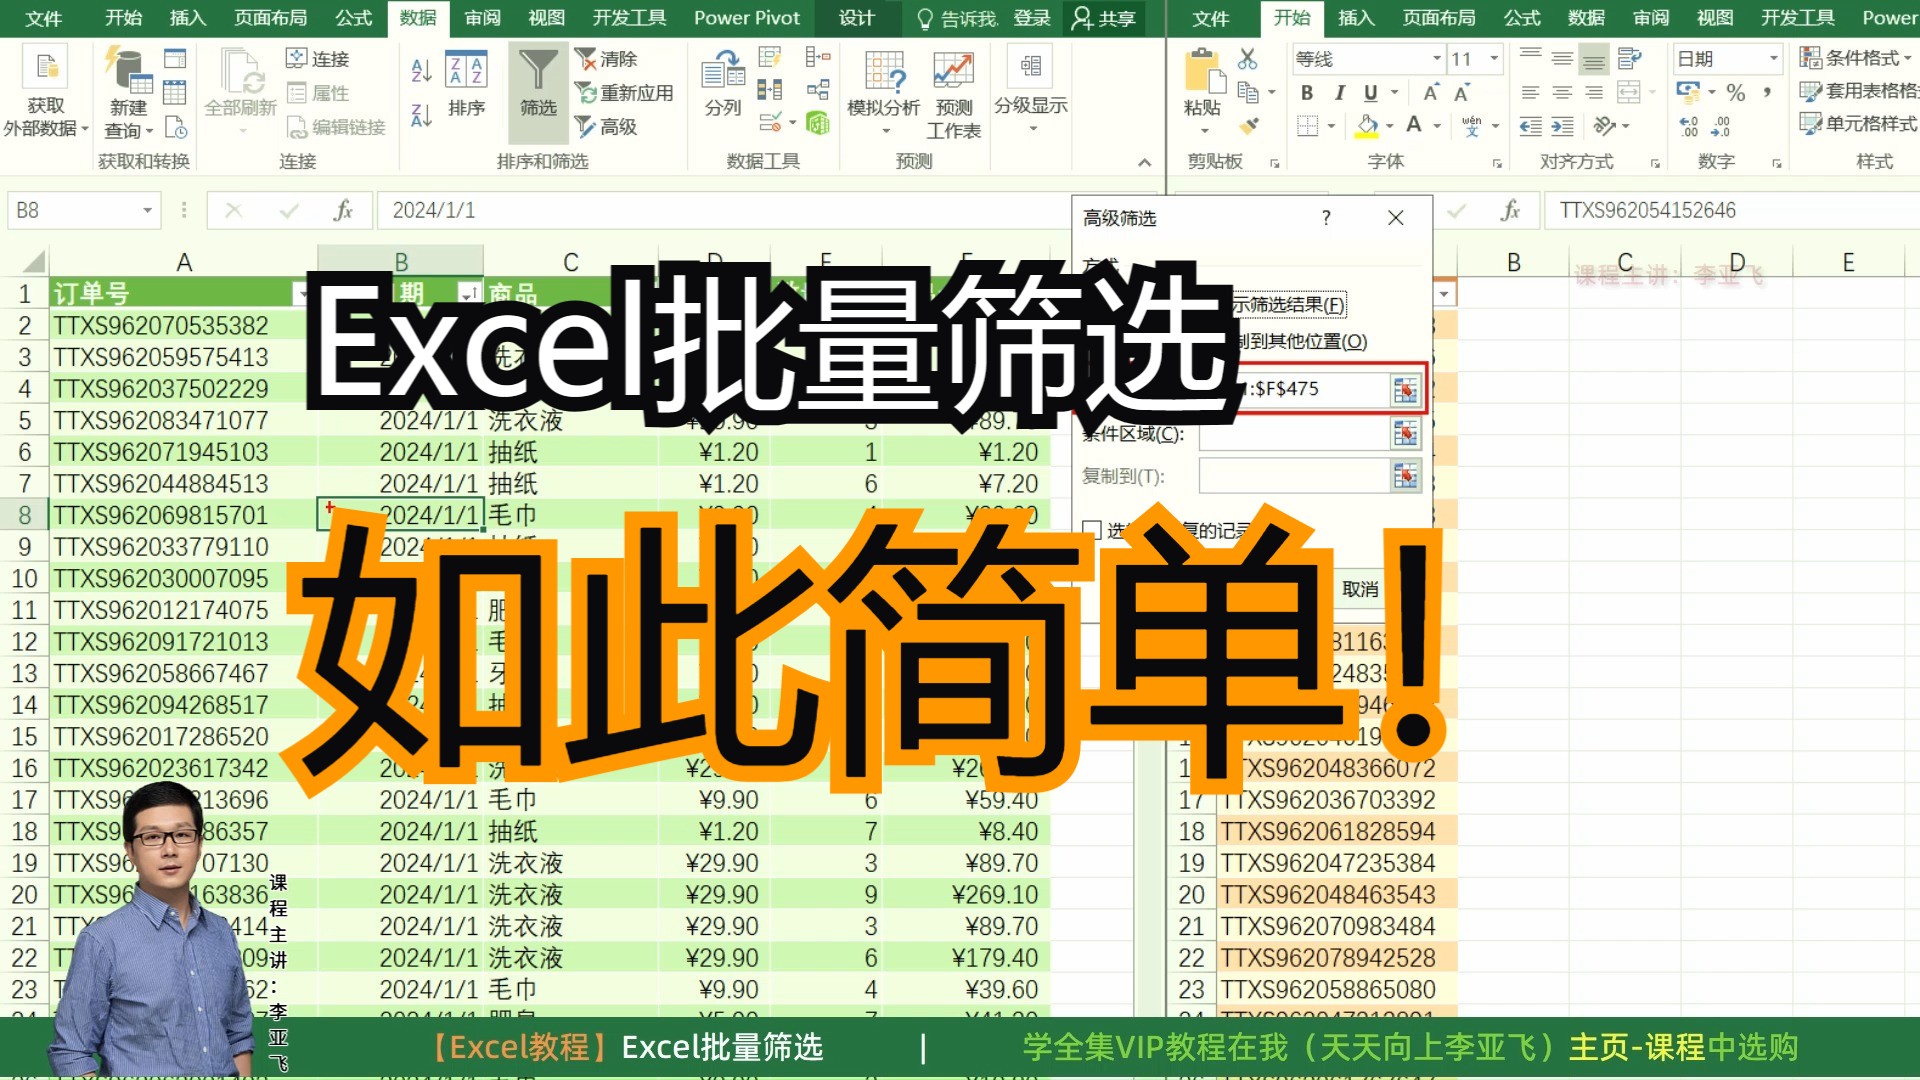Click the 清除 (Clear filter) icon
Screen dimensions: 1920x1080
click(606, 59)
